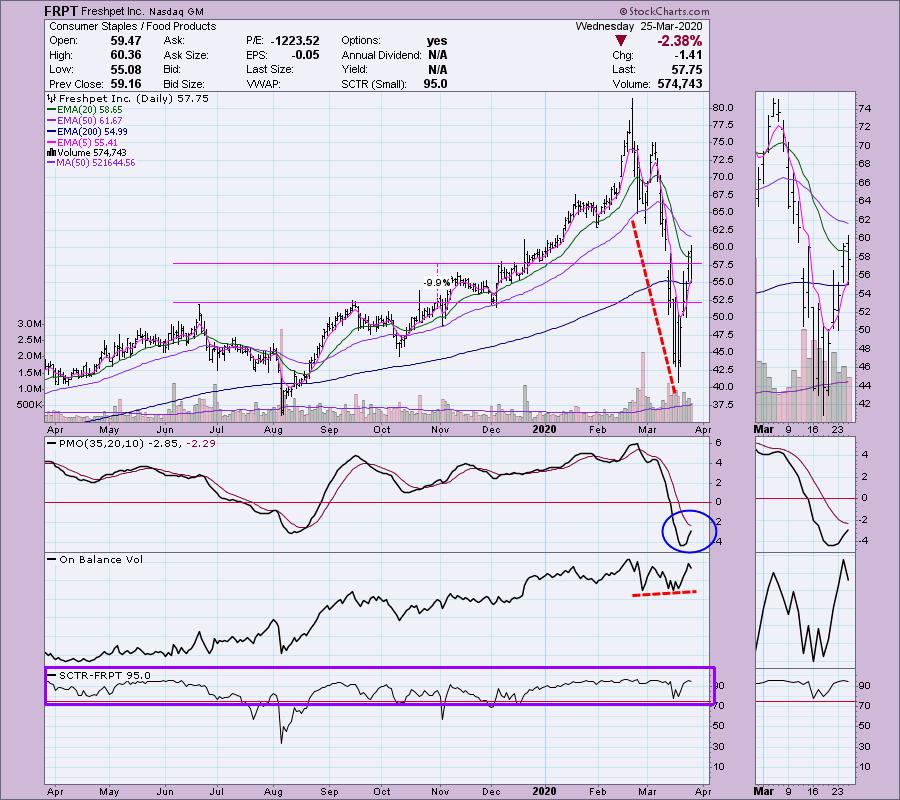Click the EPS -0.05 value
The width and height of the screenshot is (900, 800).
[305, 55]
